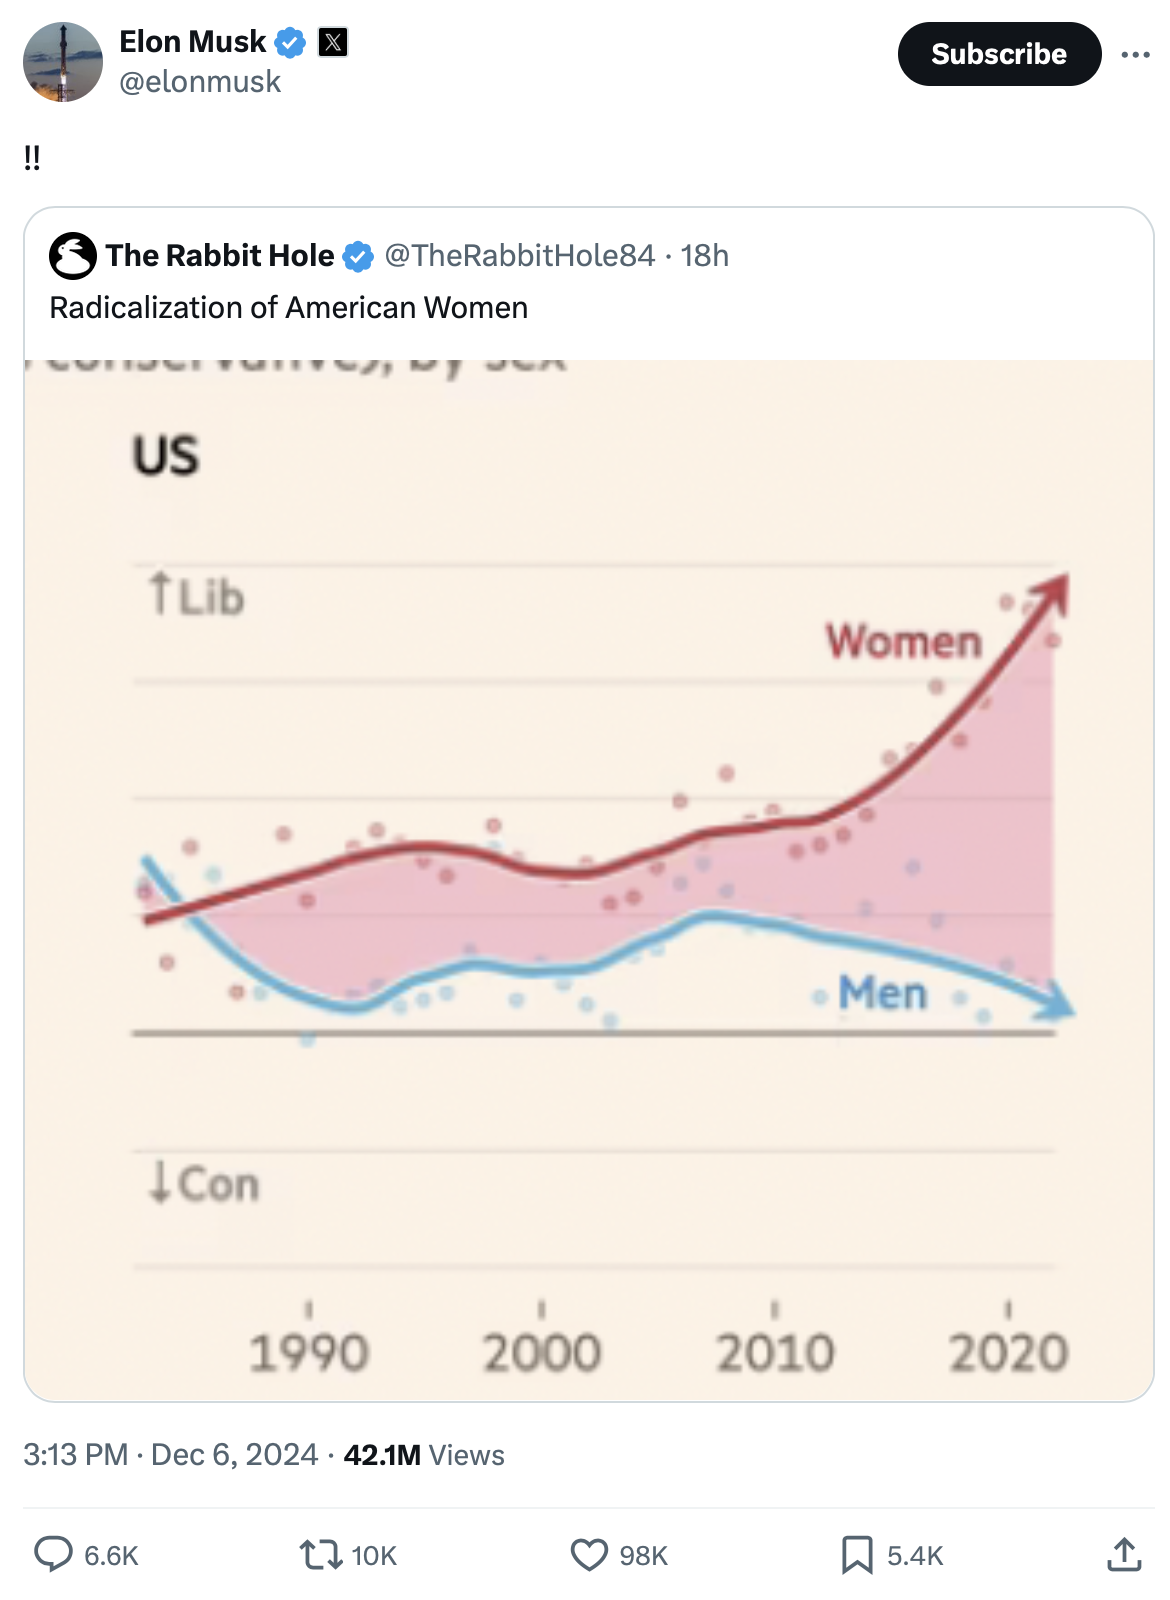Click the 18h quoted post timestamp

pos(705,256)
